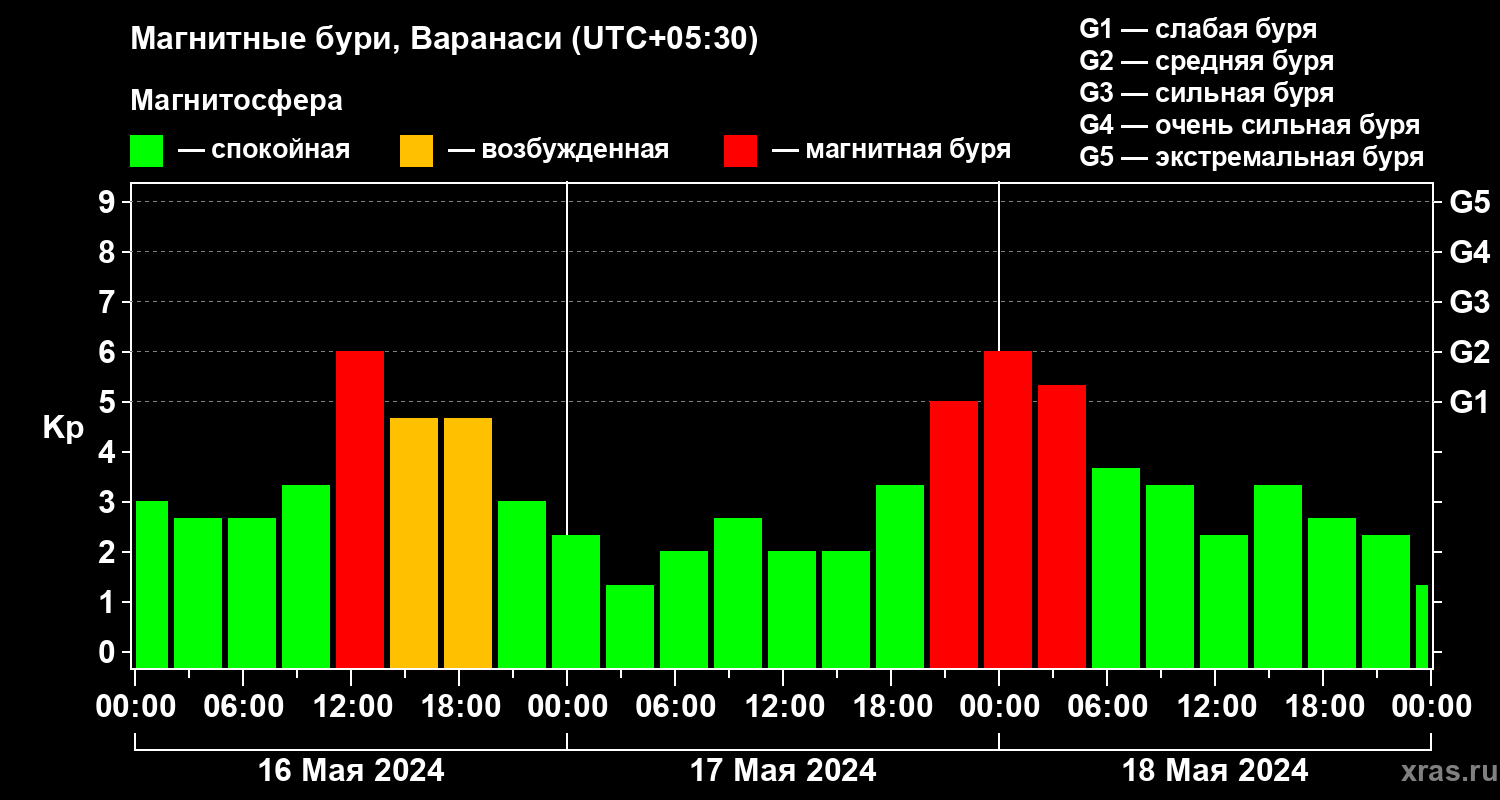Image resolution: width=1500 pixels, height=800 pixels.
Task: Click the tallest green bar on 18 May
Action: click(x=1116, y=568)
